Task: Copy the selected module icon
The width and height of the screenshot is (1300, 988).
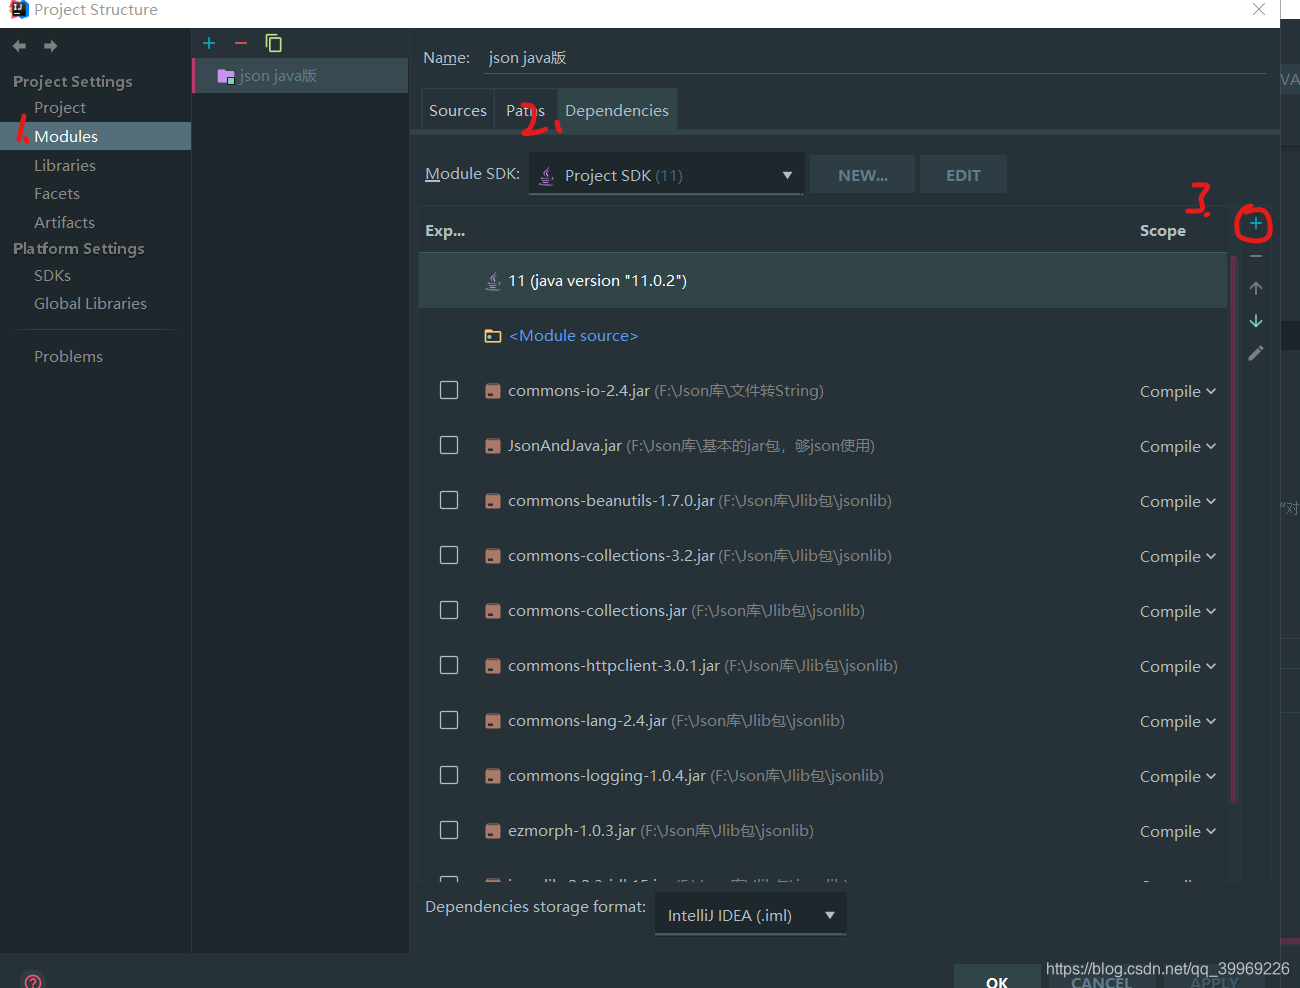Action: click(273, 43)
